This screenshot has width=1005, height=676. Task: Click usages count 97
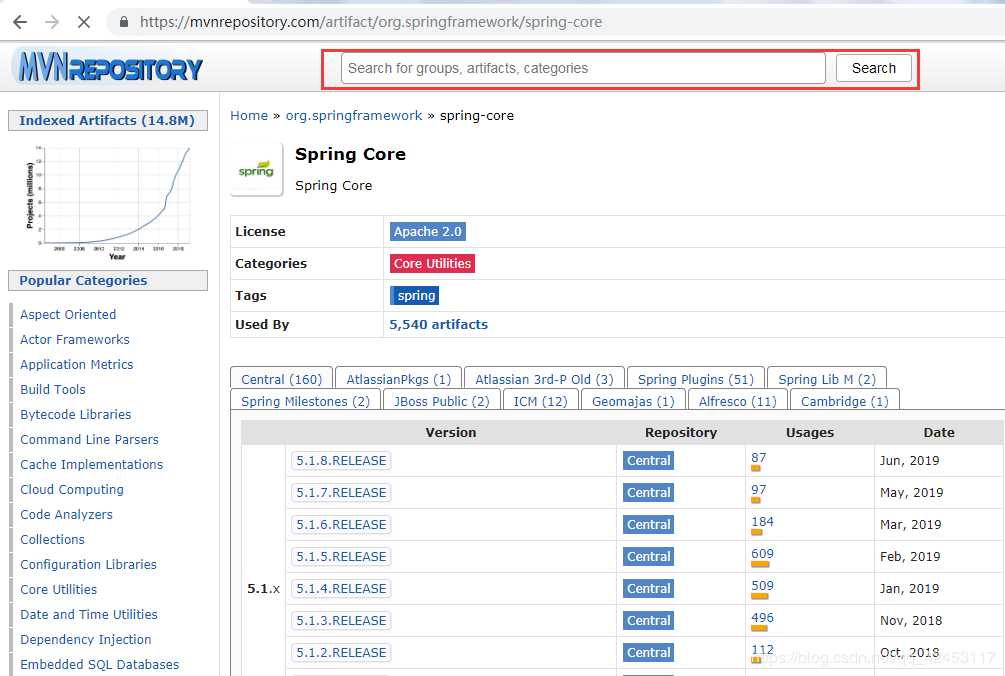(759, 490)
